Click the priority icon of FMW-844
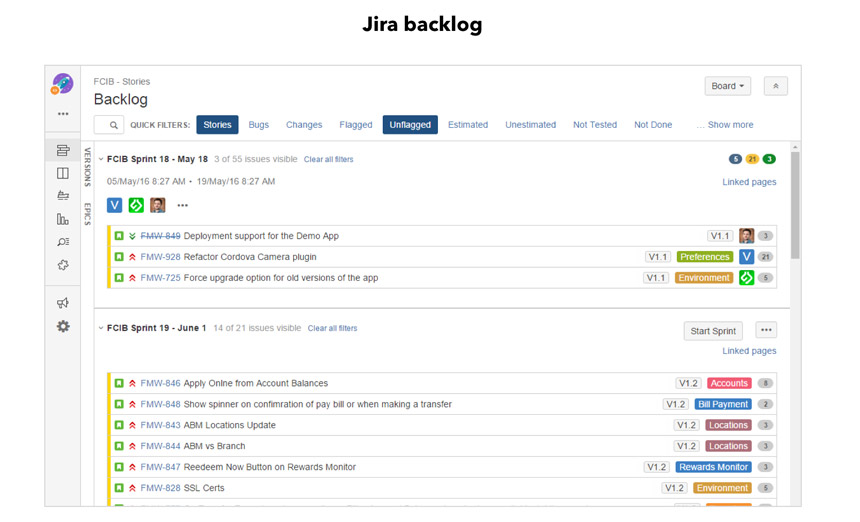The image size is (860, 522). tap(132, 446)
